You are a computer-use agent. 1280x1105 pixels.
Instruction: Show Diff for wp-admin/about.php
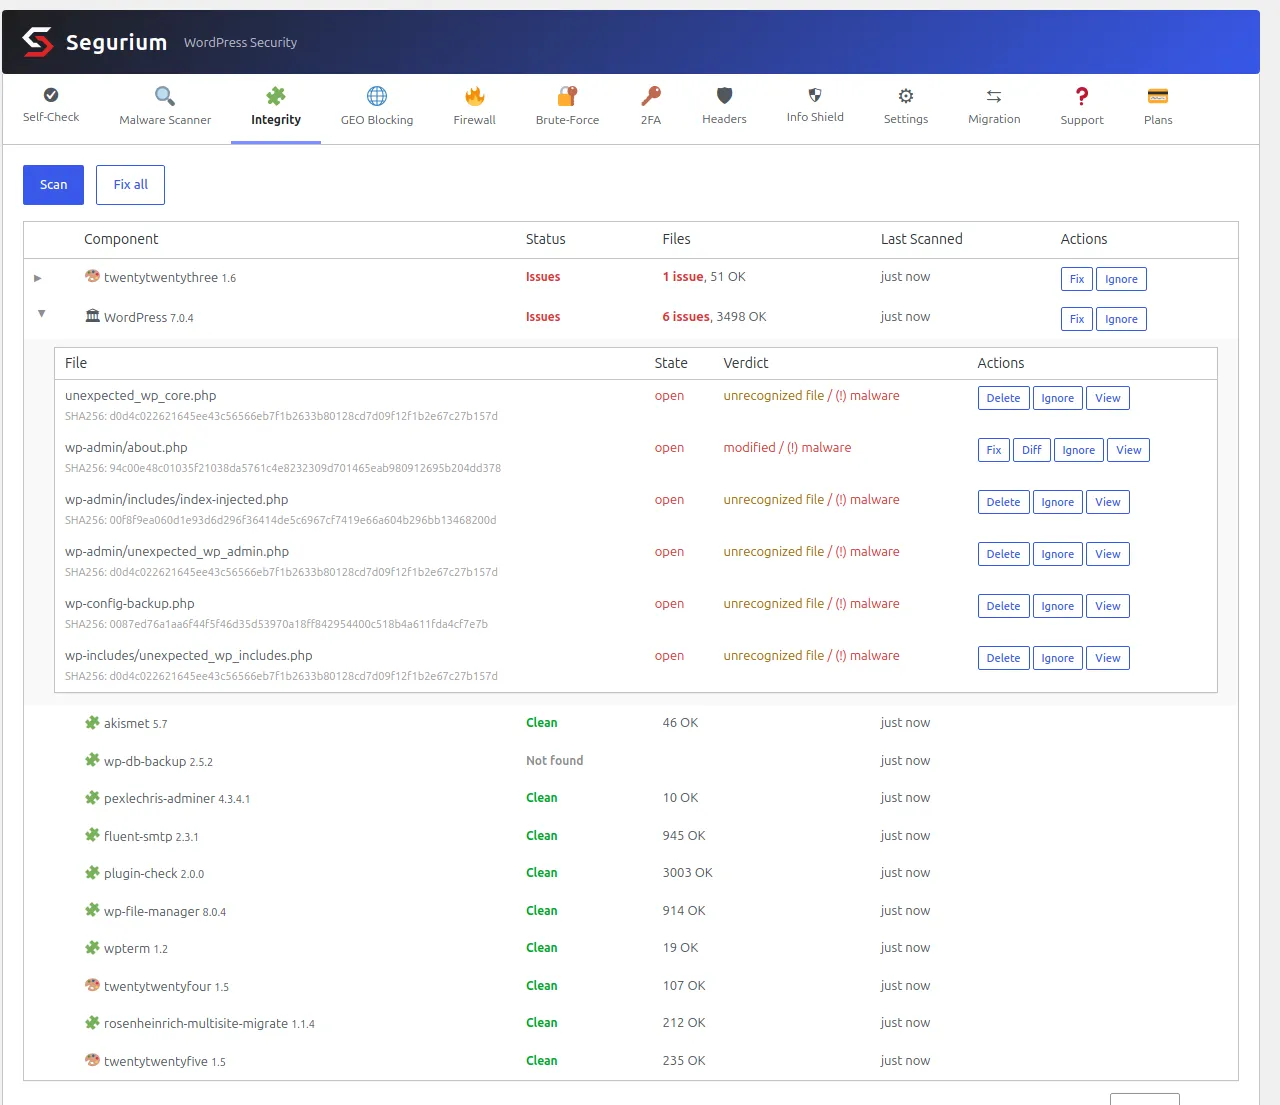pos(1032,450)
